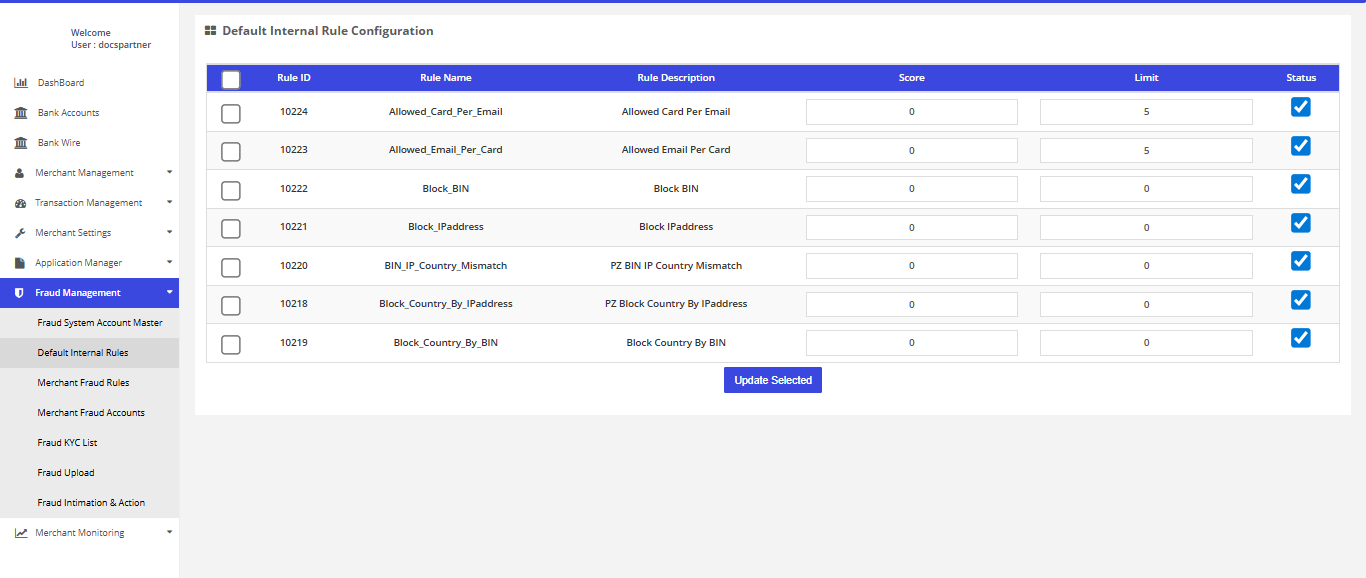Expand the Merchant Management dropdown arrow

coord(169,172)
